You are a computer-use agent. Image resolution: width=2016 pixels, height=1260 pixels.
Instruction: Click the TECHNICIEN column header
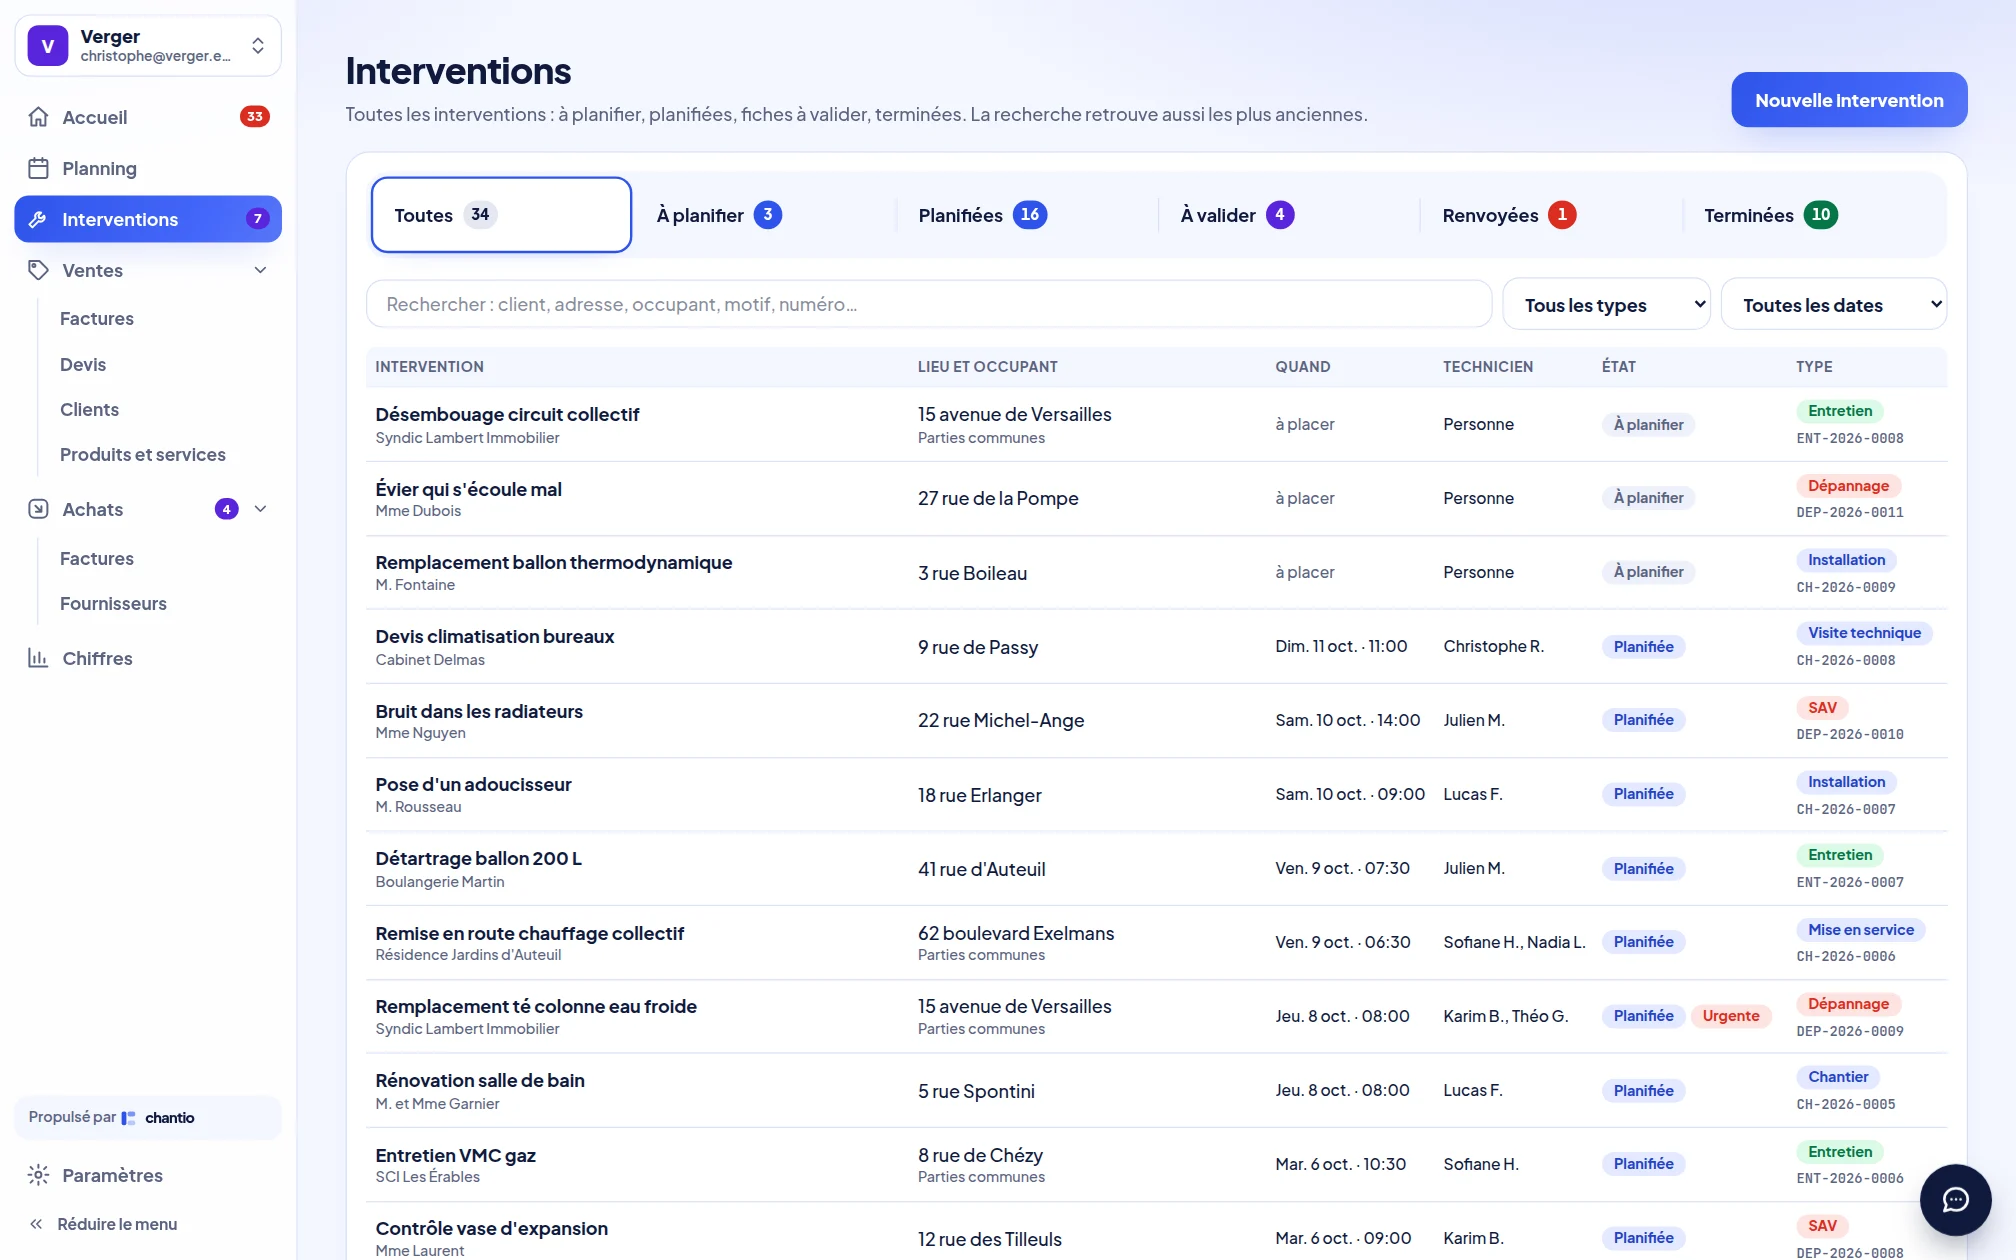click(x=1488, y=367)
